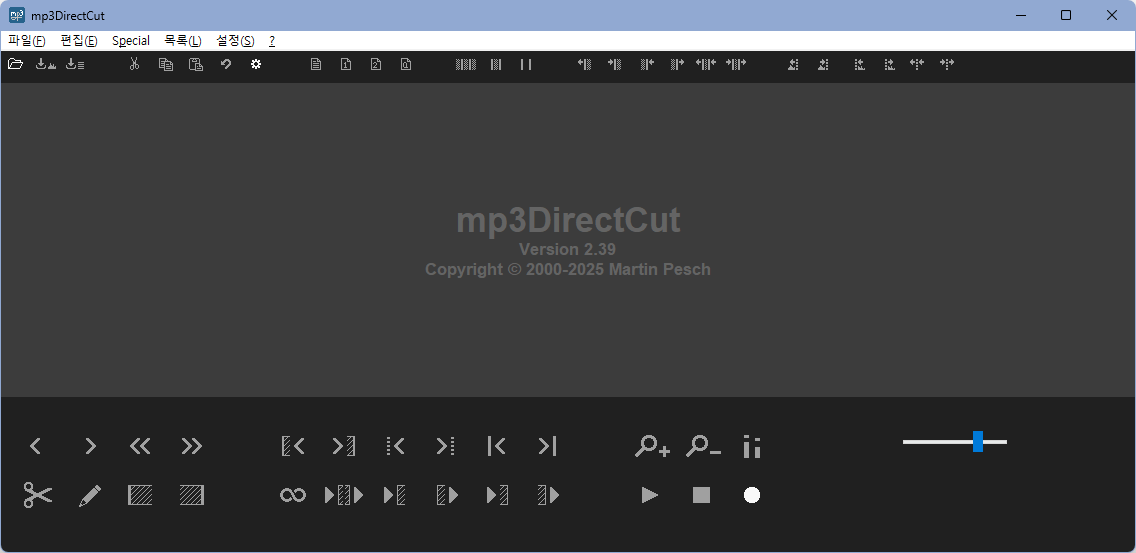
Task: Click the double hatched-bars toolbar icon
Action: (496, 65)
